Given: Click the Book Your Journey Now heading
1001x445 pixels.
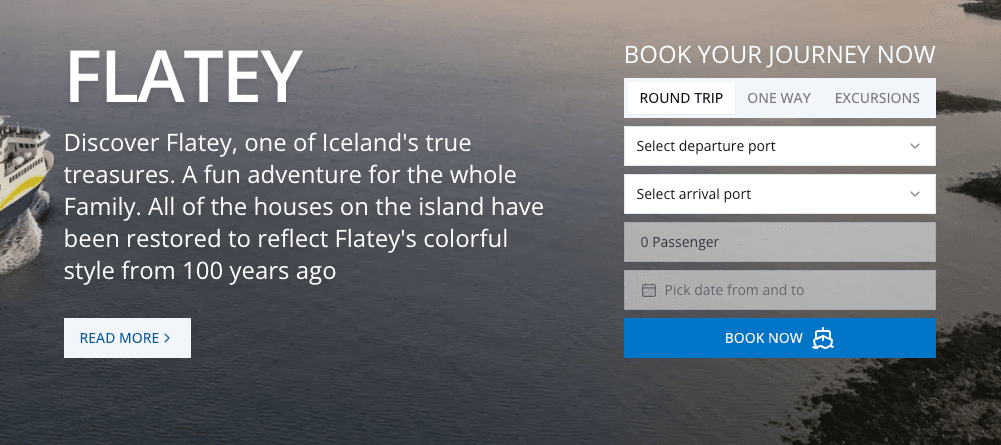Looking at the screenshot, I should [779, 55].
